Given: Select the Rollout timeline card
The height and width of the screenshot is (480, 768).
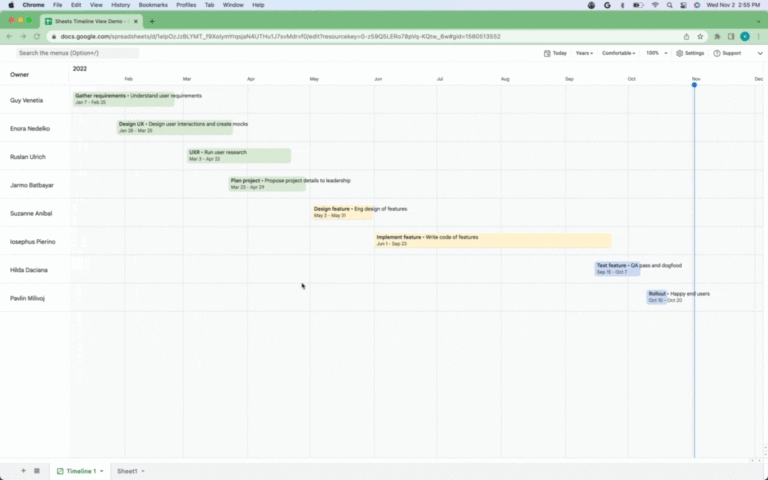Looking at the screenshot, I should (x=656, y=297).
